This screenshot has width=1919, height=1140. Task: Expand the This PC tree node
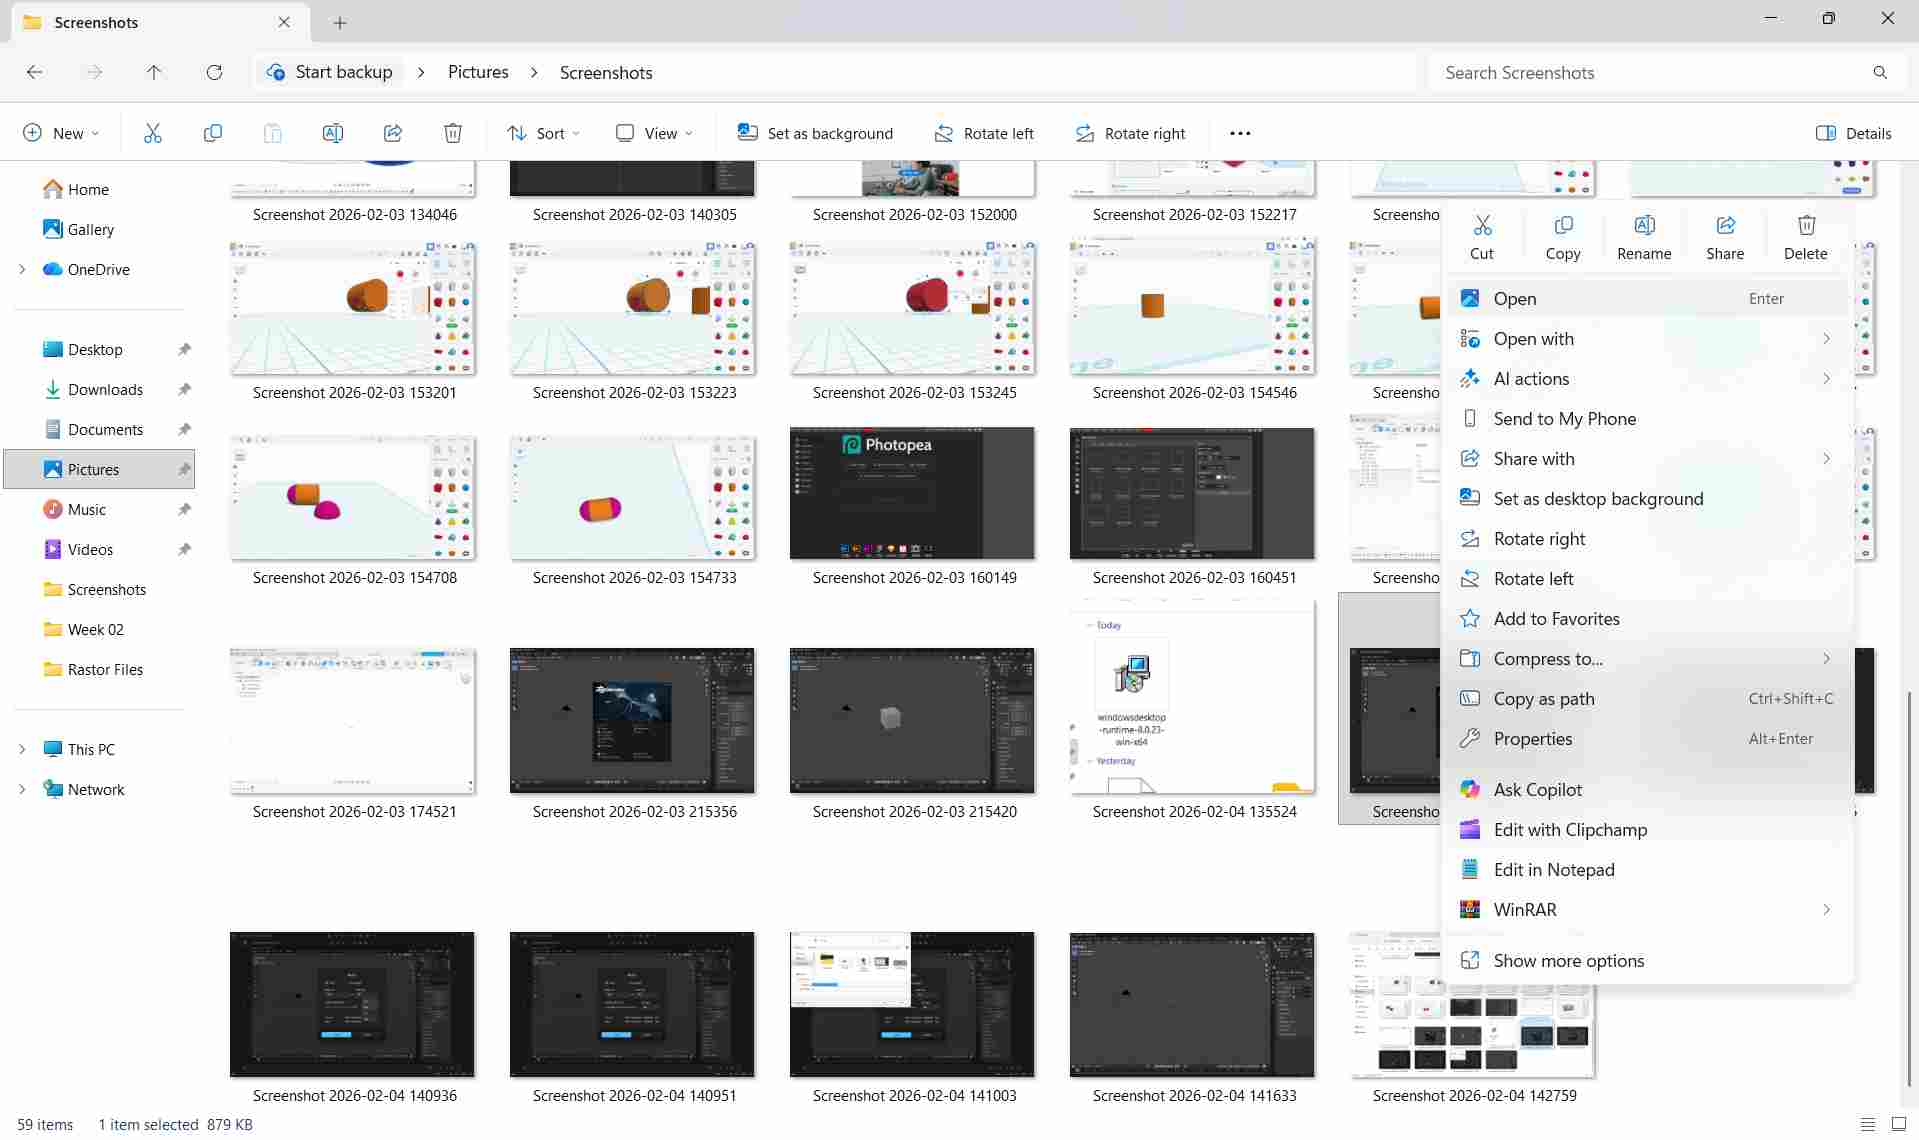pyautogui.click(x=22, y=749)
